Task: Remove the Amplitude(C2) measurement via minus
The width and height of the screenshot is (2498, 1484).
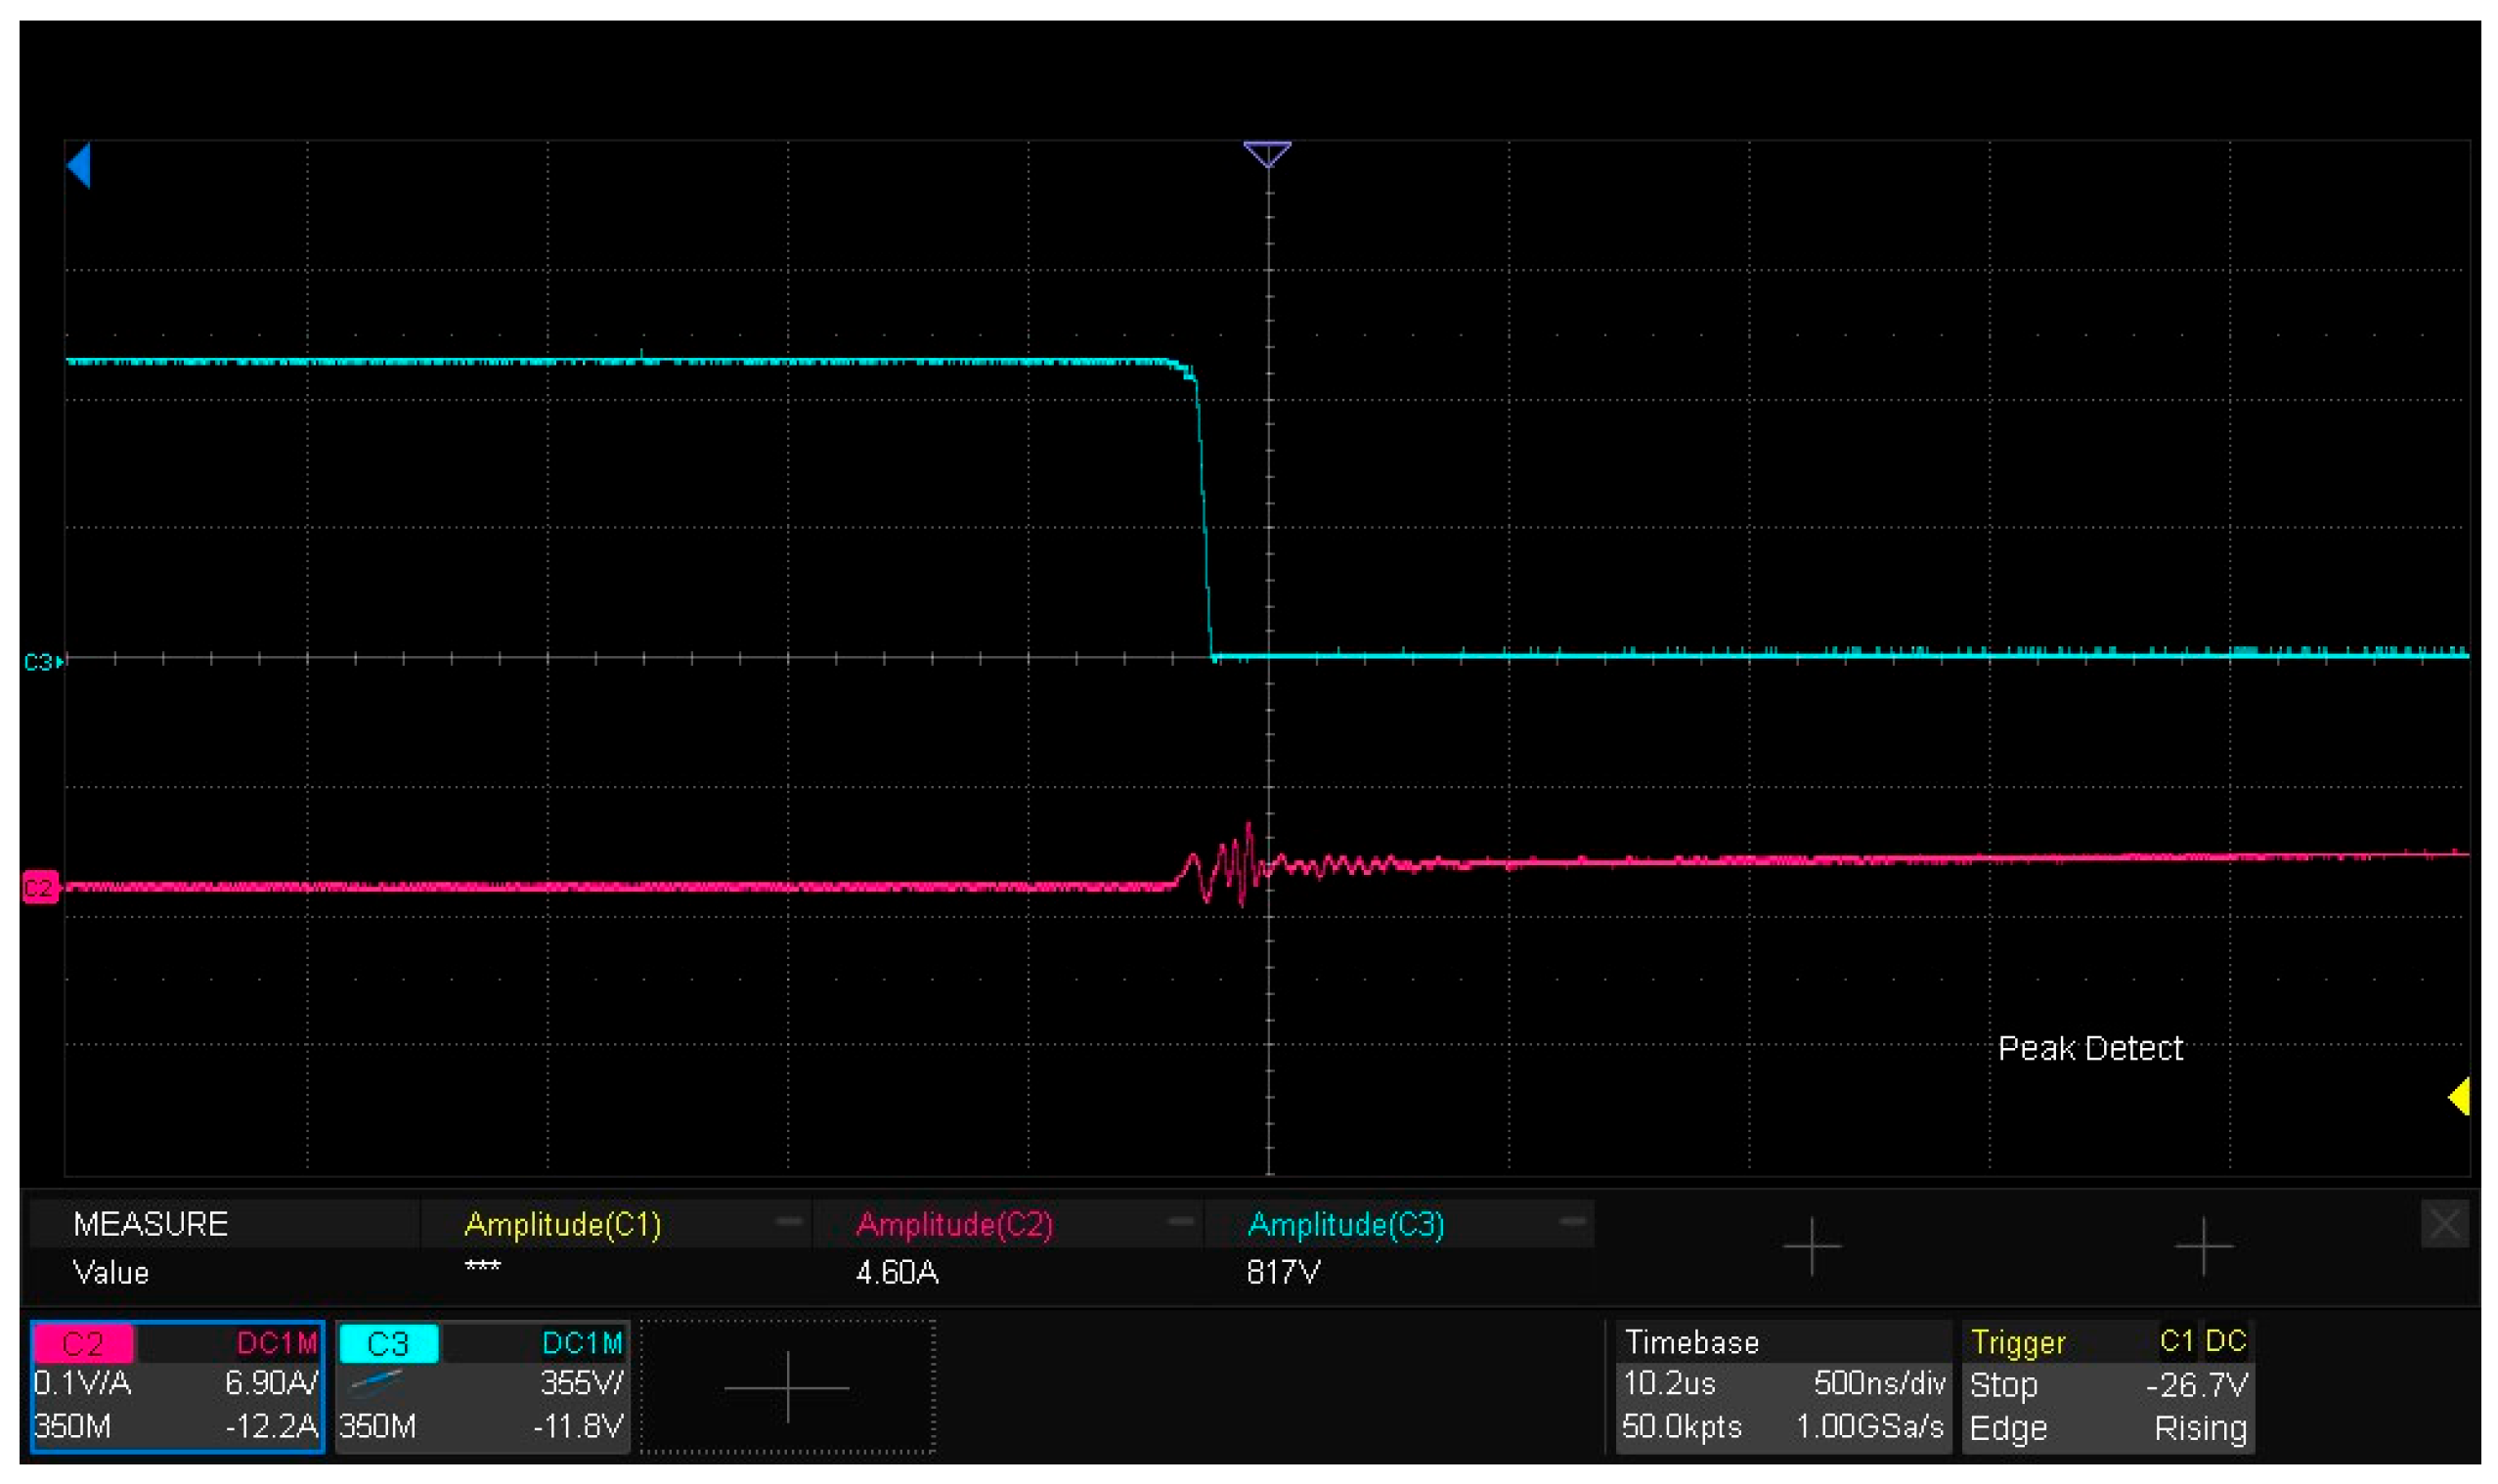Action: (x=1180, y=1222)
